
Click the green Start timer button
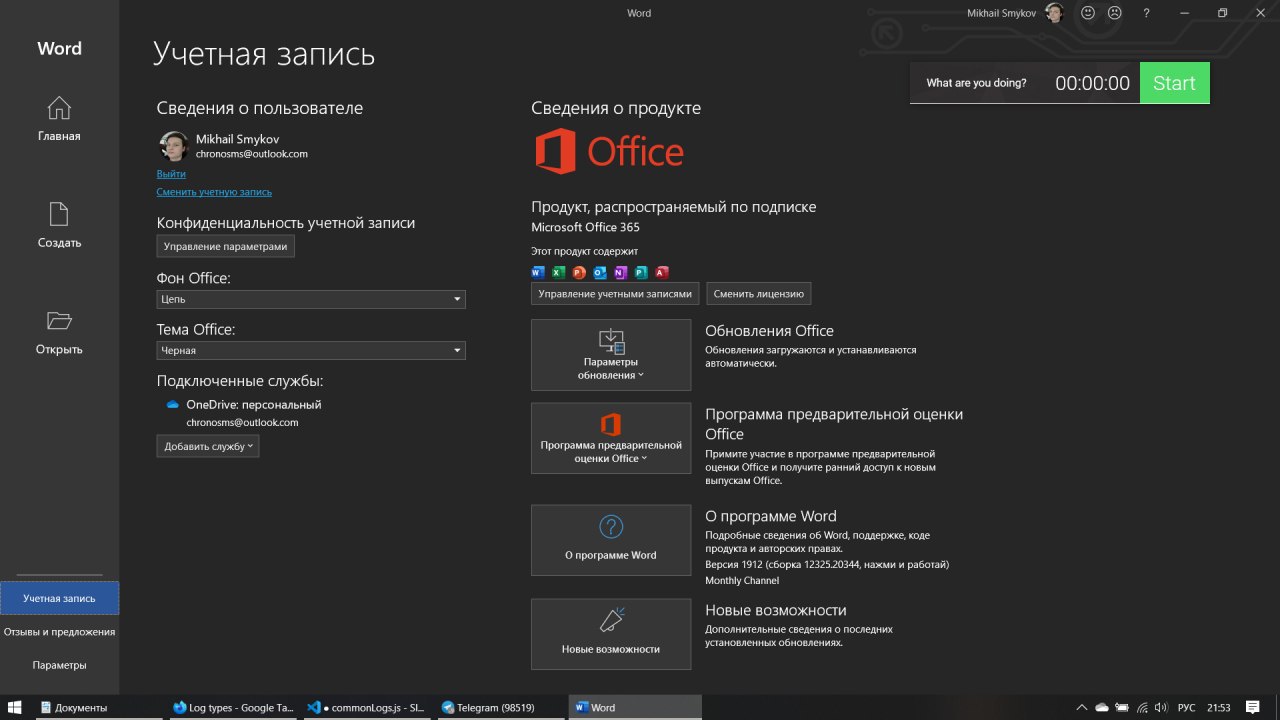pos(1174,83)
